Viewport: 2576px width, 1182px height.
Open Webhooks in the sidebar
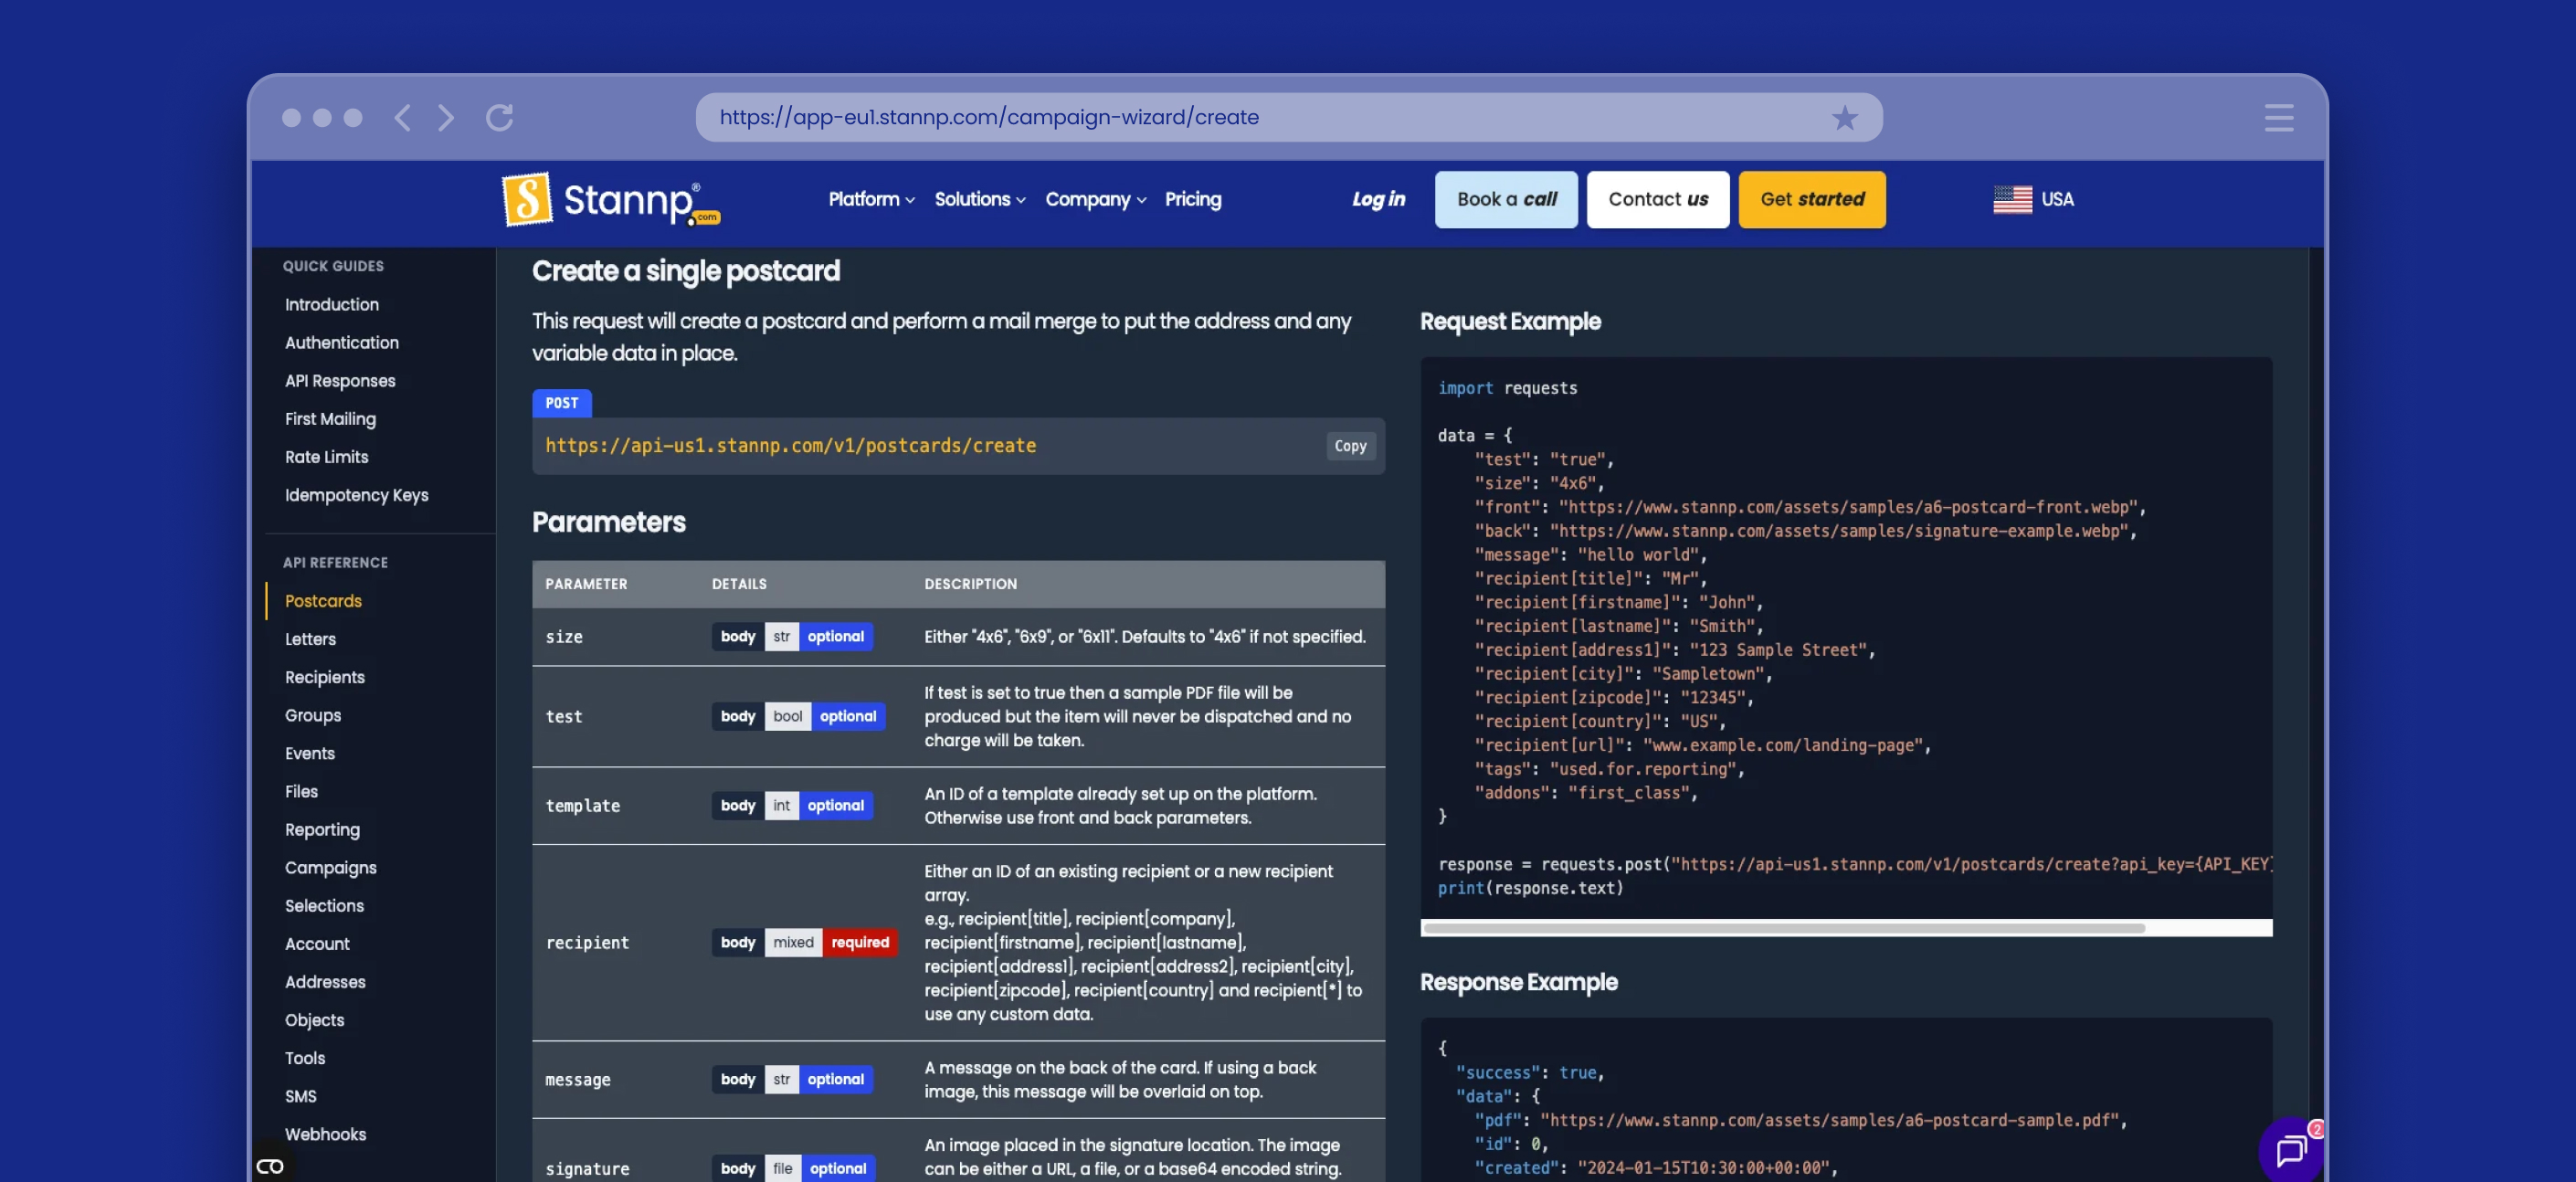(325, 1134)
